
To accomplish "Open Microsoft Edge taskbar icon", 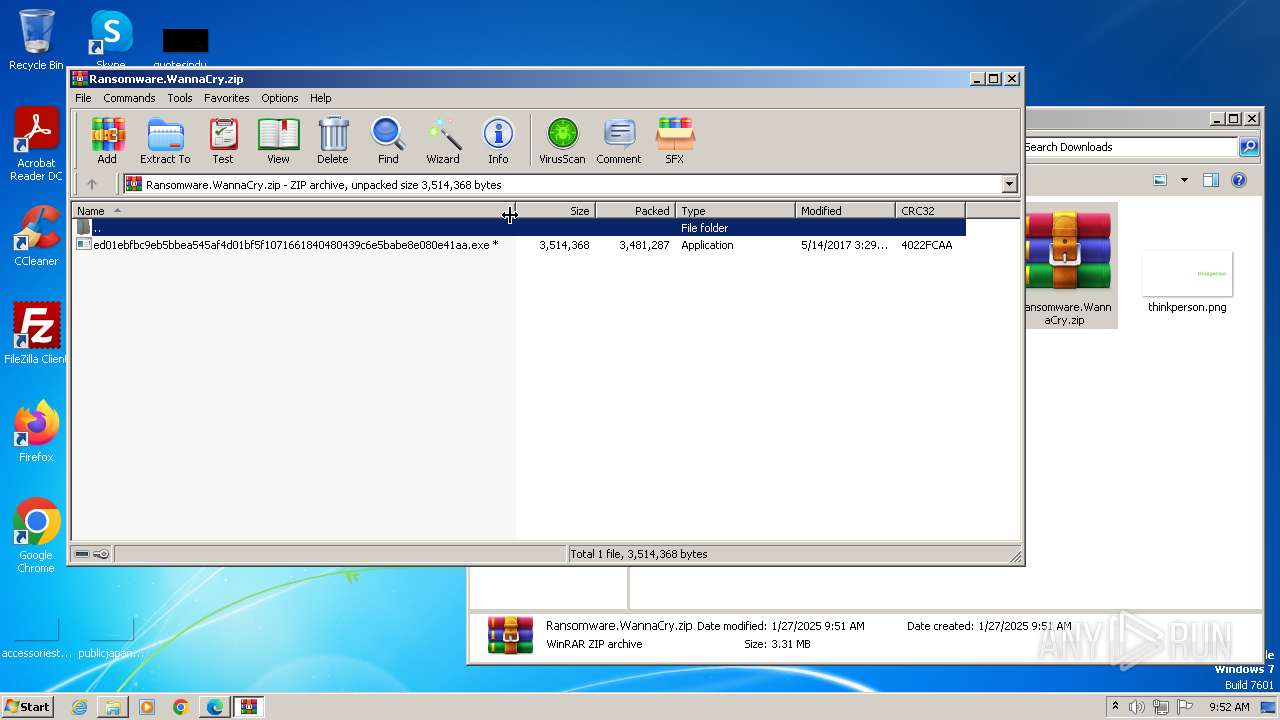I will pyautogui.click(x=215, y=707).
